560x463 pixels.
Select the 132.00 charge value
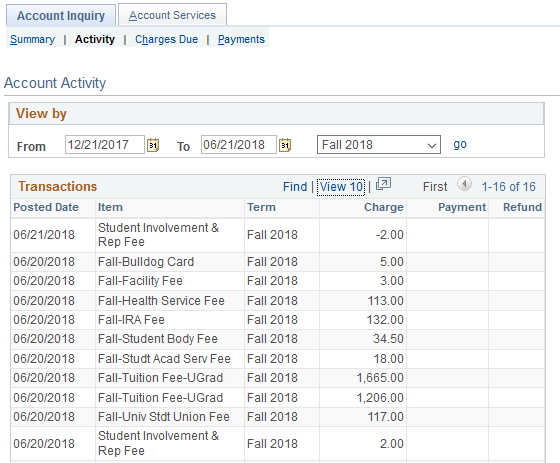(x=385, y=319)
